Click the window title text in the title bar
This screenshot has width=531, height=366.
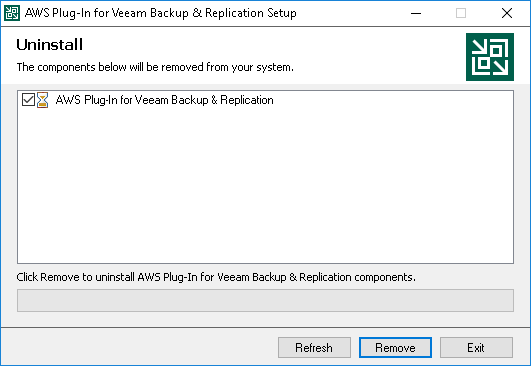pos(161,13)
